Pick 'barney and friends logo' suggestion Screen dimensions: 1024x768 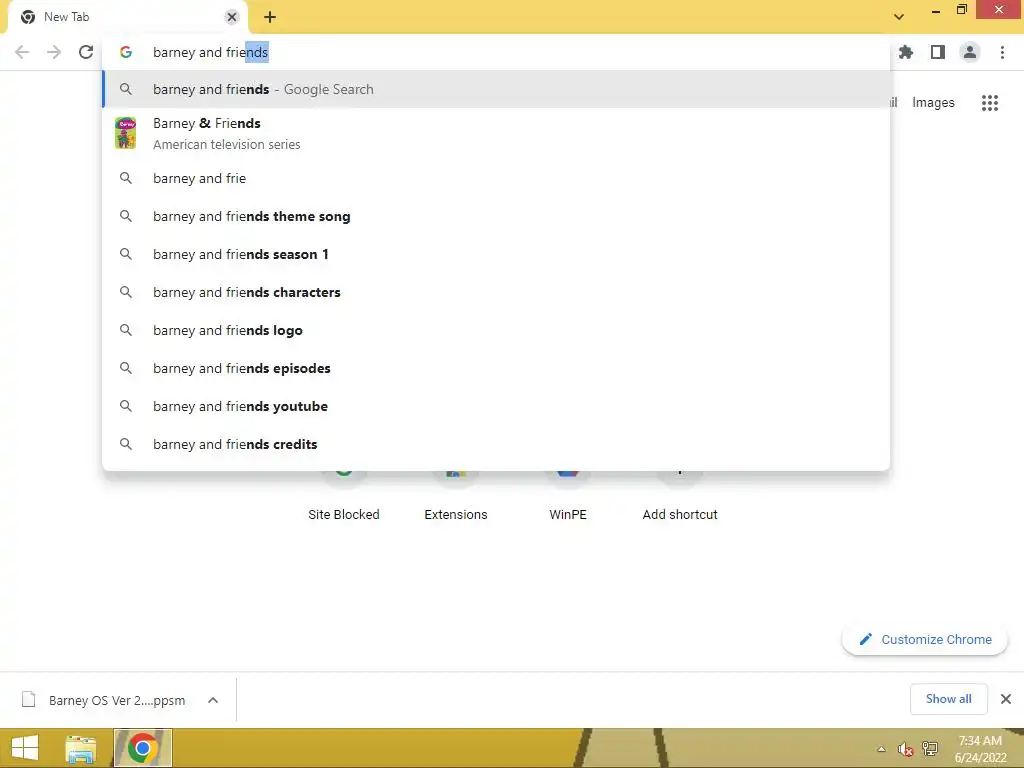click(496, 330)
